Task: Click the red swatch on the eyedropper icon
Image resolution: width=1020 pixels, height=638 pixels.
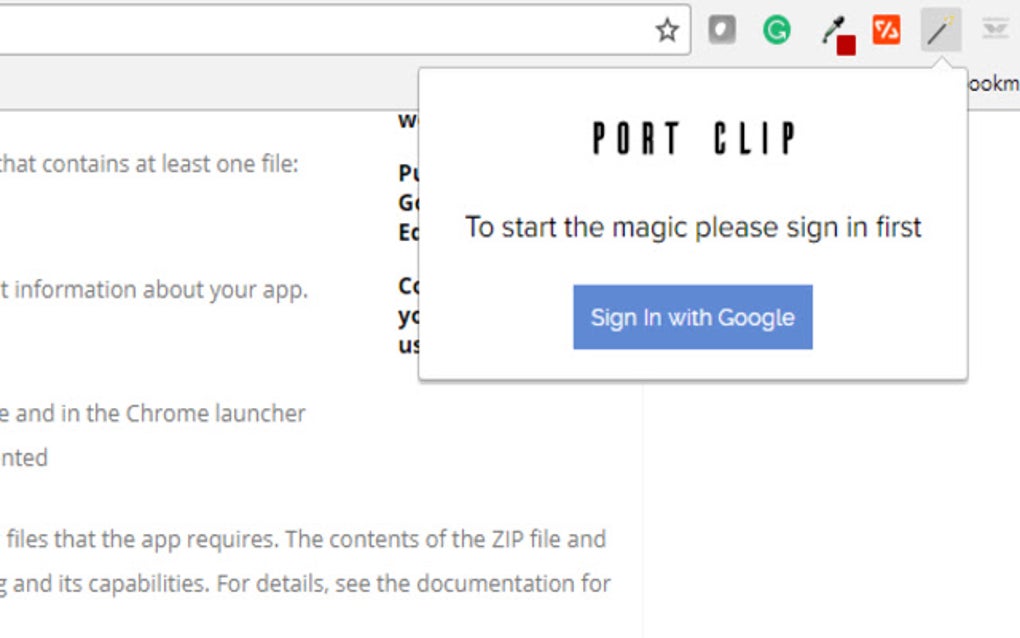Action: click(846, 45)
